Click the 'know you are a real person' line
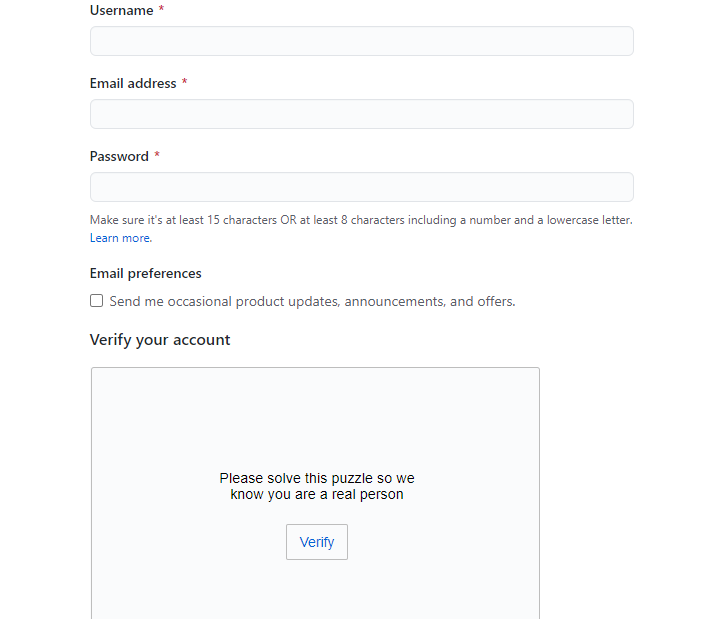 (x=316, y=494)
